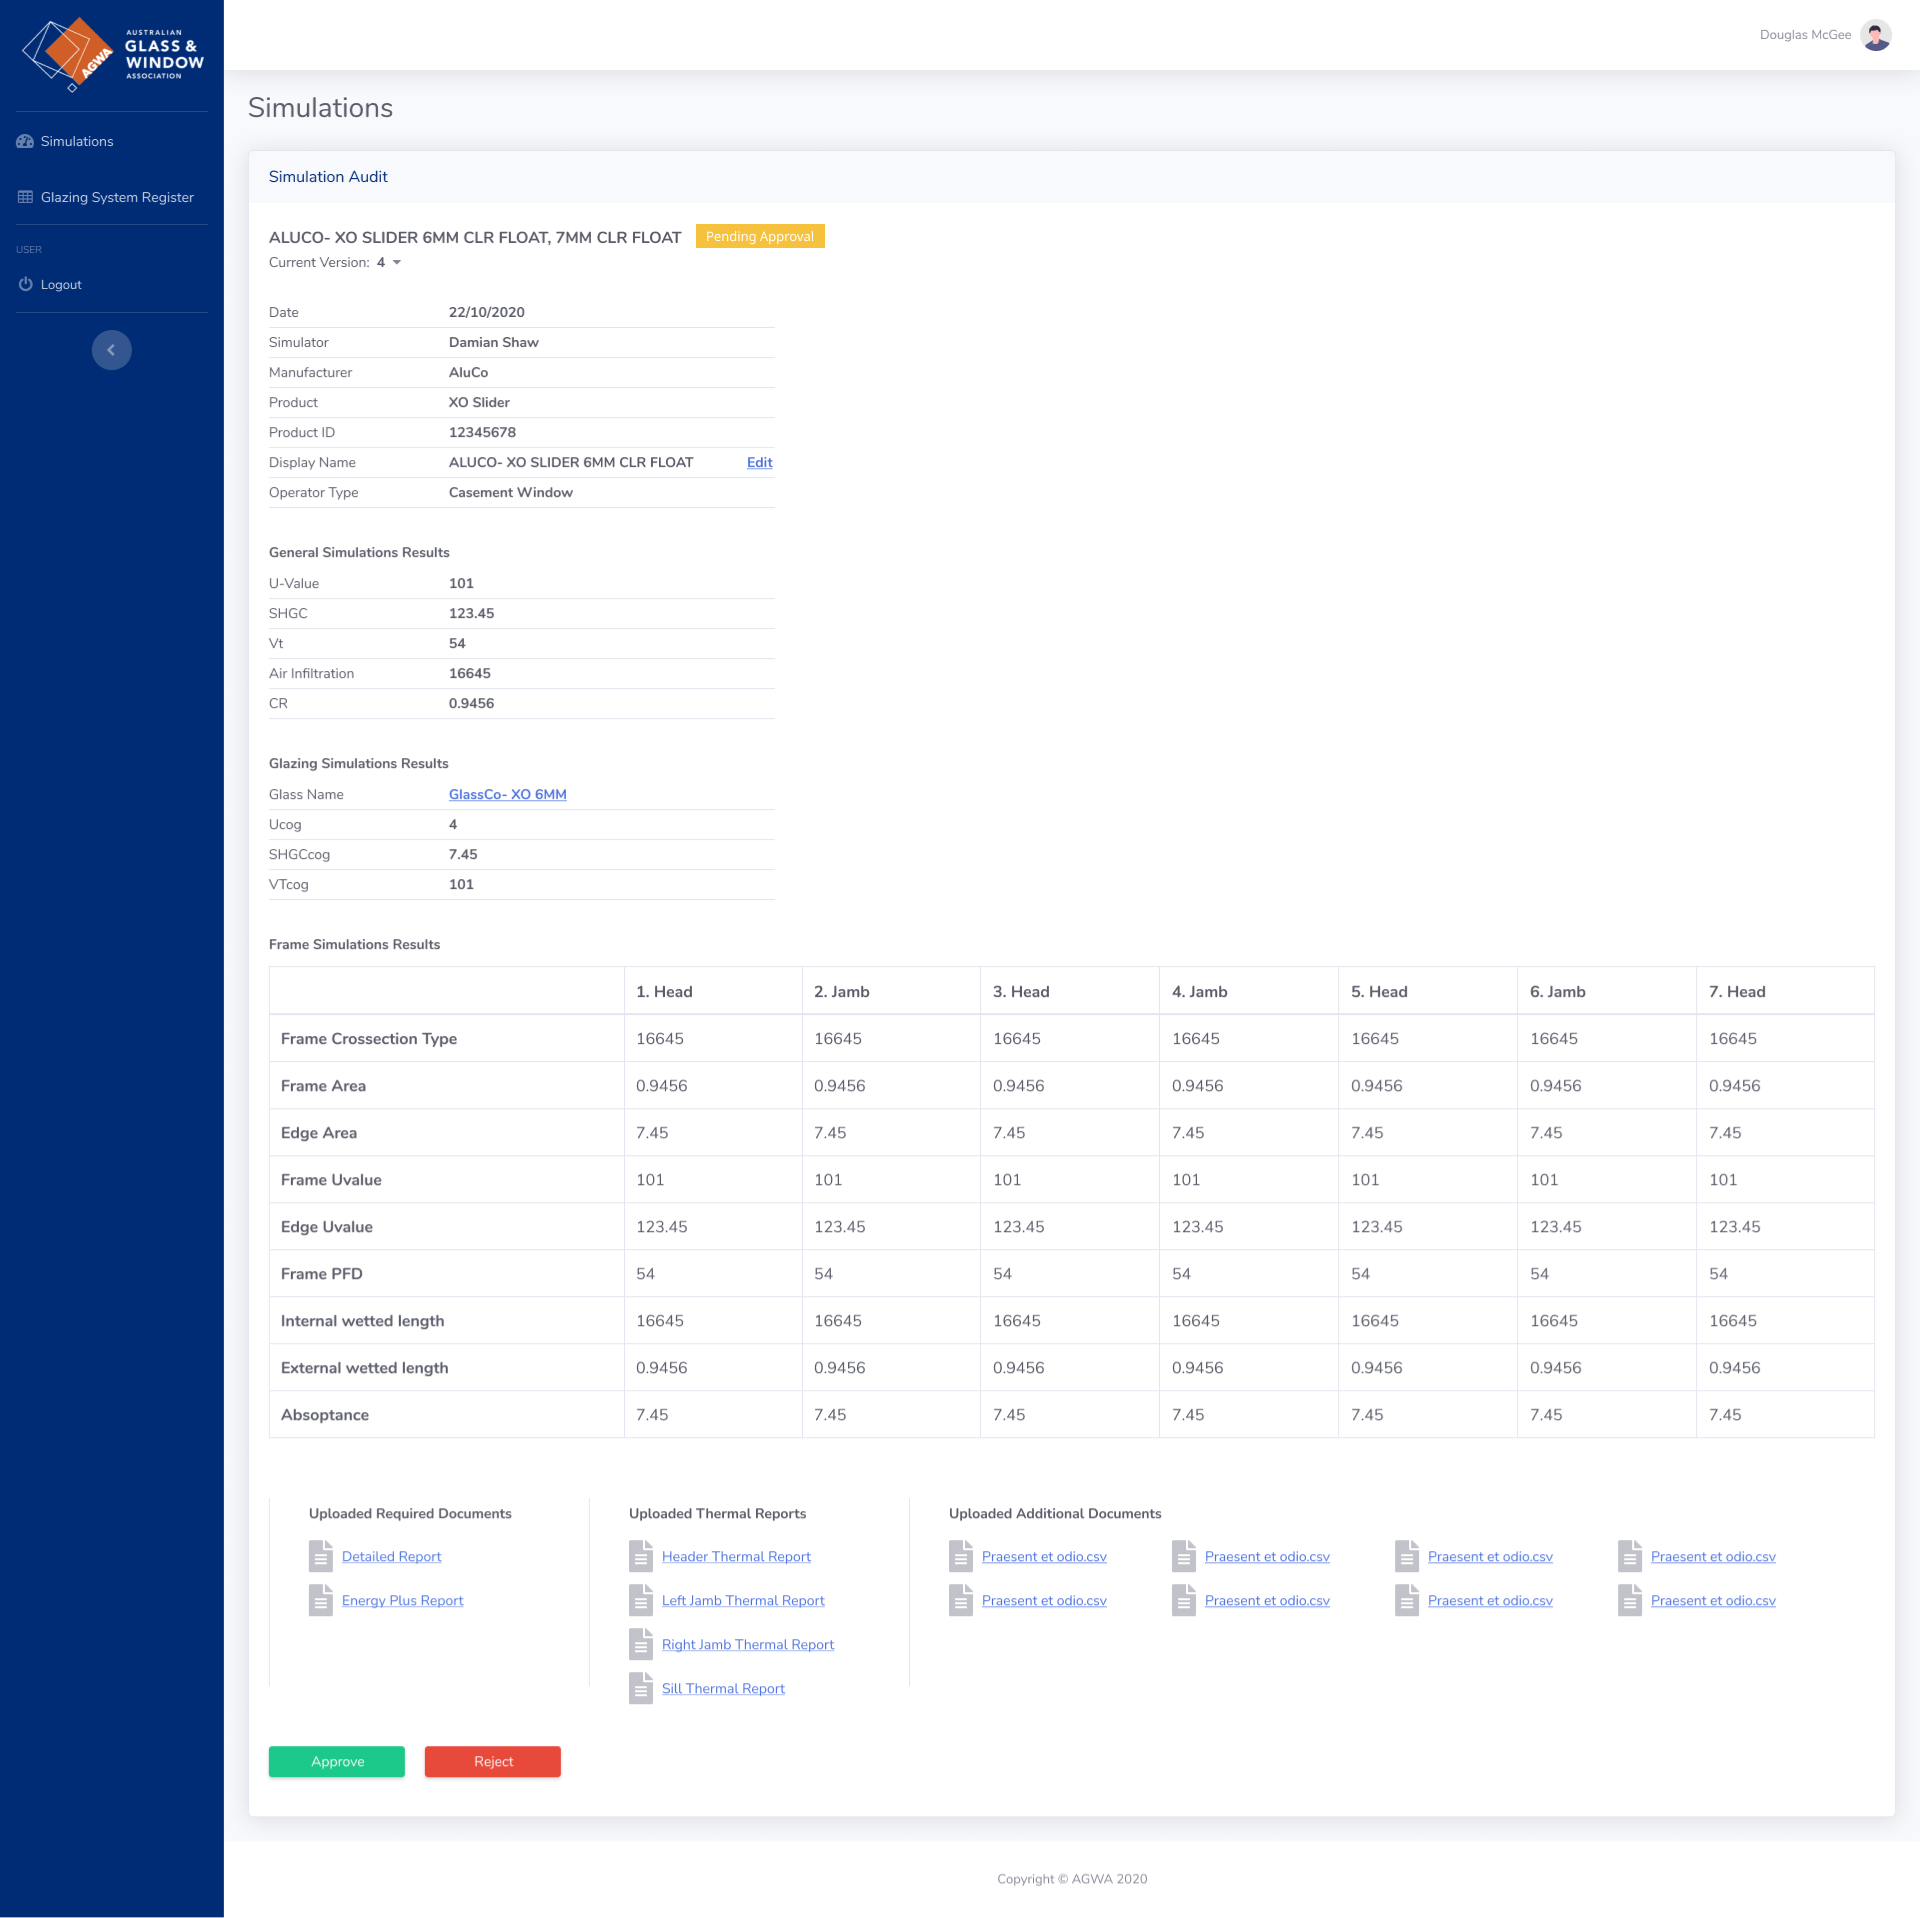Open the GlassCo- XO 6MM glass link
The width and height of the screenshot is (1920, 1918).
[507, 794]
